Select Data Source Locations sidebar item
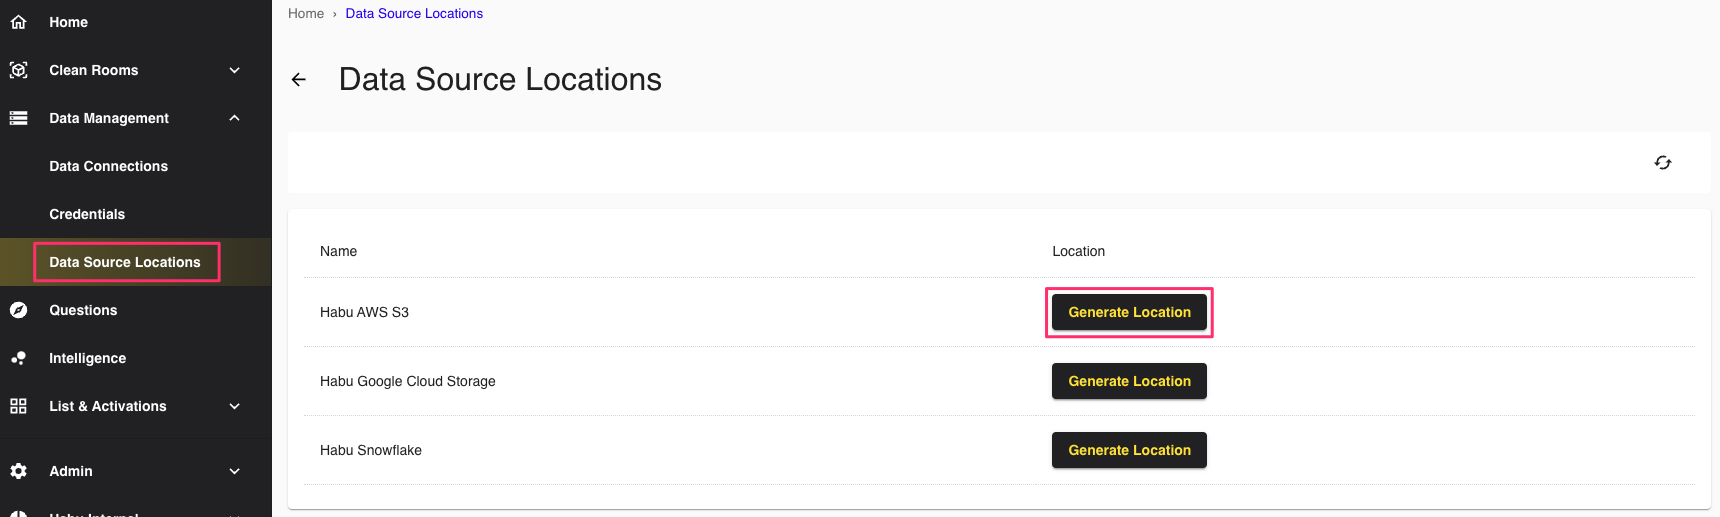Image resolution: width=1720 pixels, height=517 pixels. click(125, 262)
